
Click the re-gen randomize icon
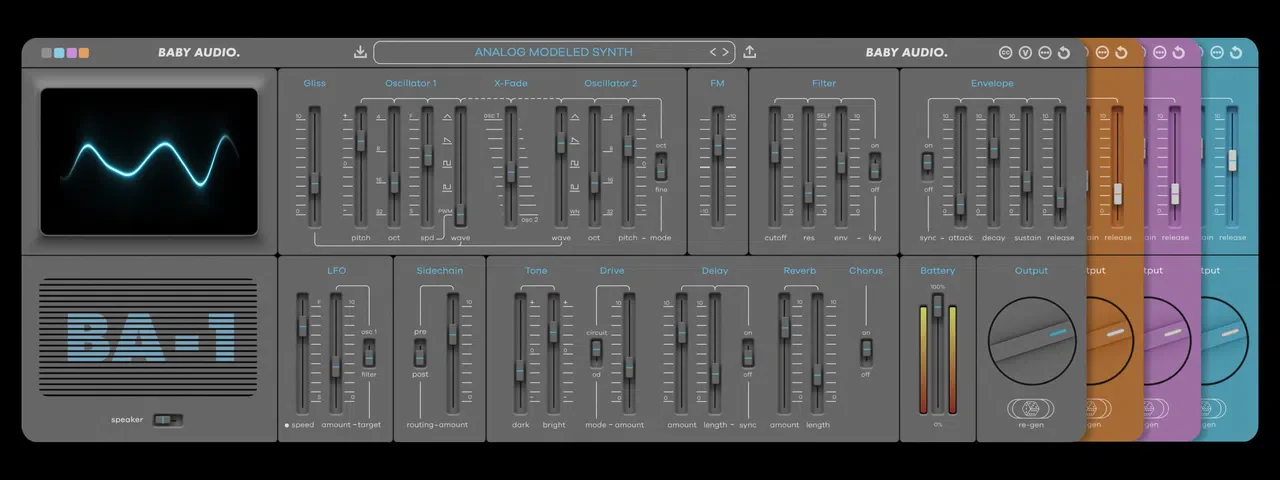pyautogui.click(x=1031, y=408)
